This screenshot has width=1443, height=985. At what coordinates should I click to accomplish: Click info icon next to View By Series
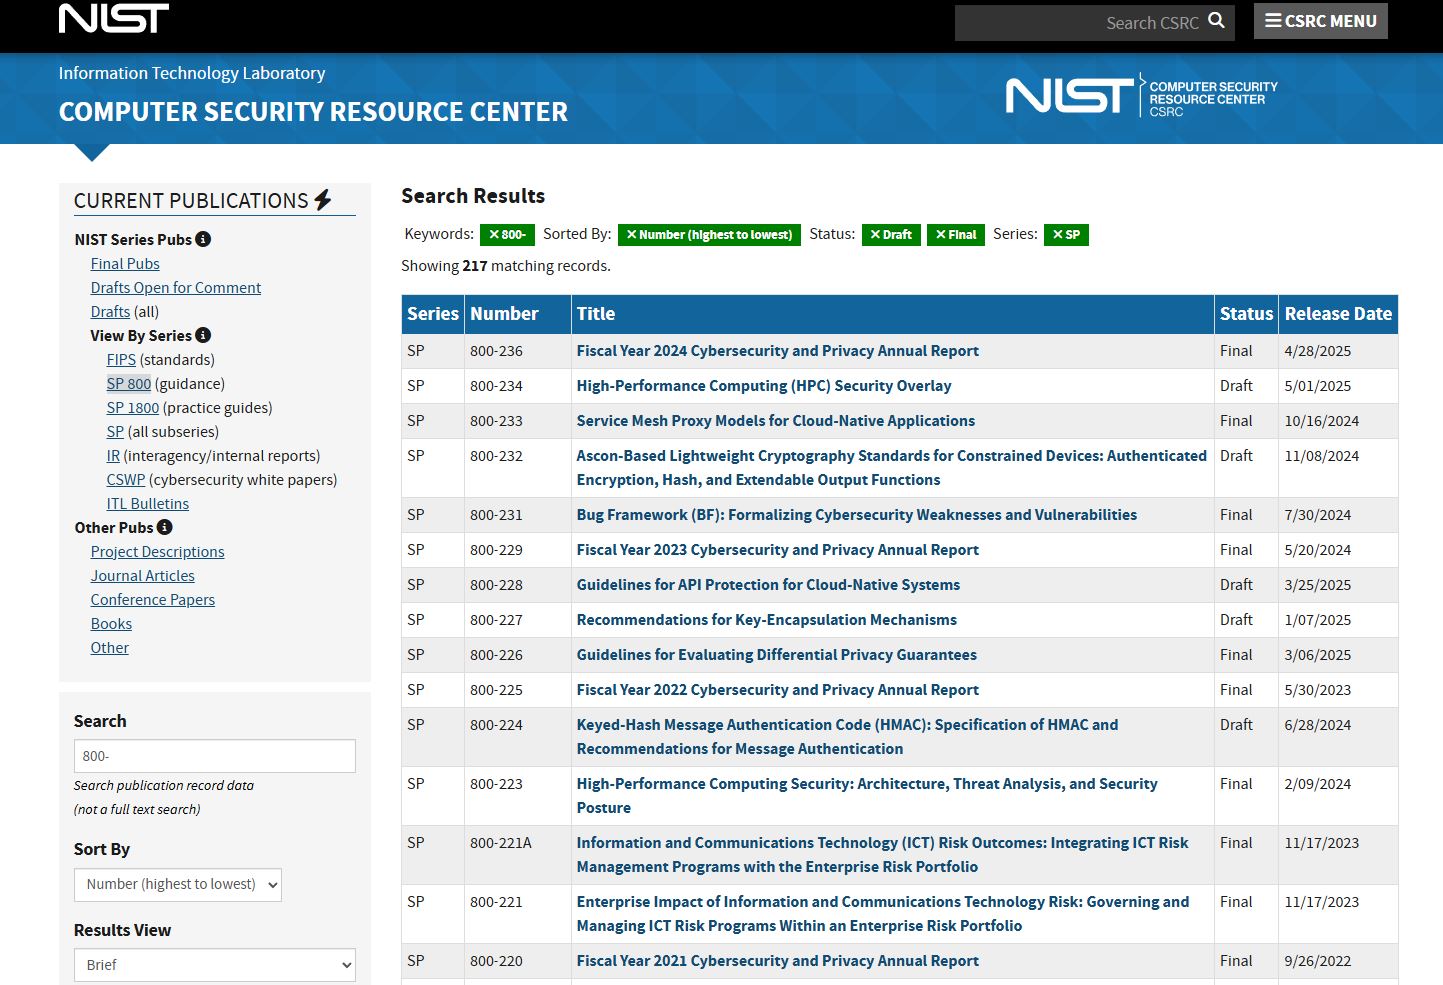[203, 335]
